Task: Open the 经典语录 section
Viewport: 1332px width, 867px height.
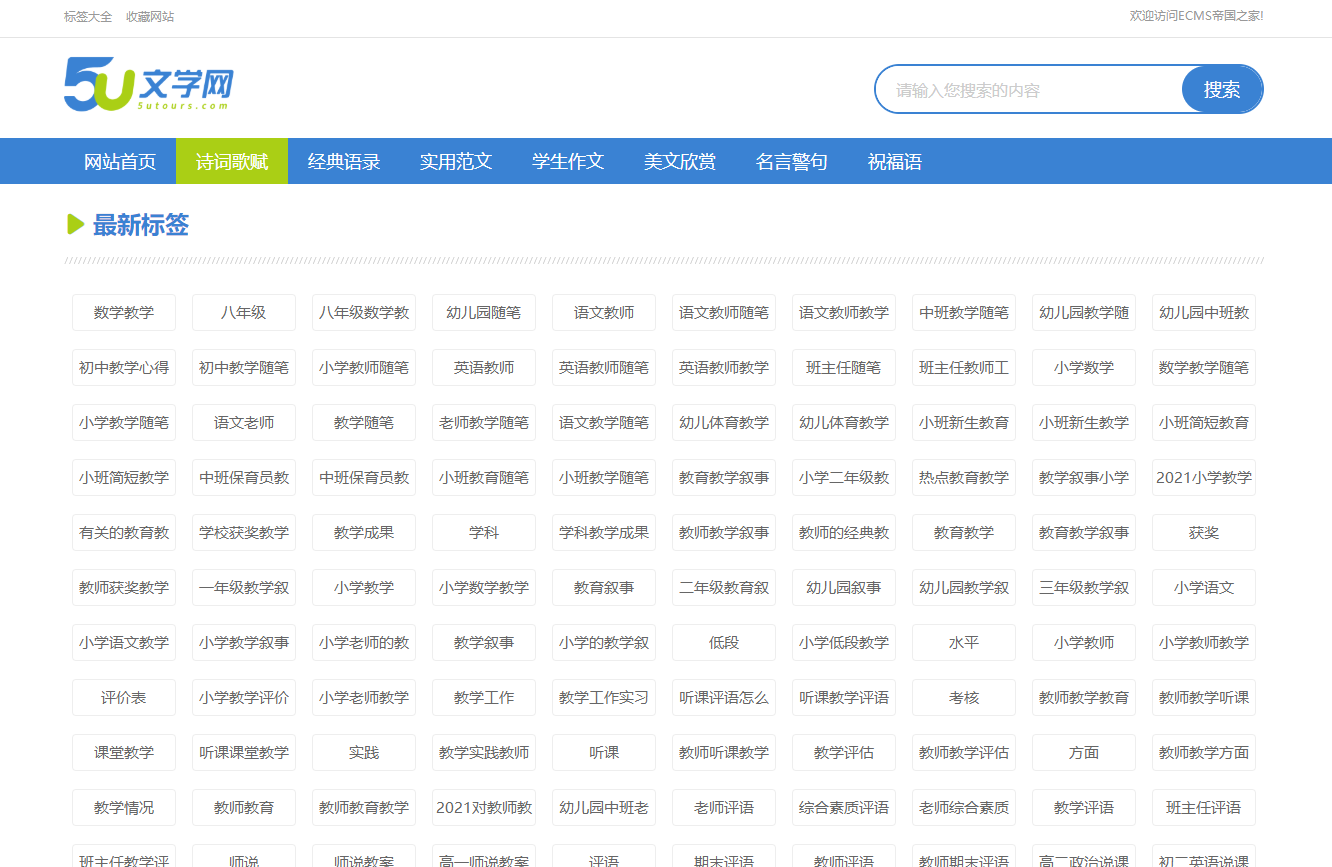Action: 344,161
